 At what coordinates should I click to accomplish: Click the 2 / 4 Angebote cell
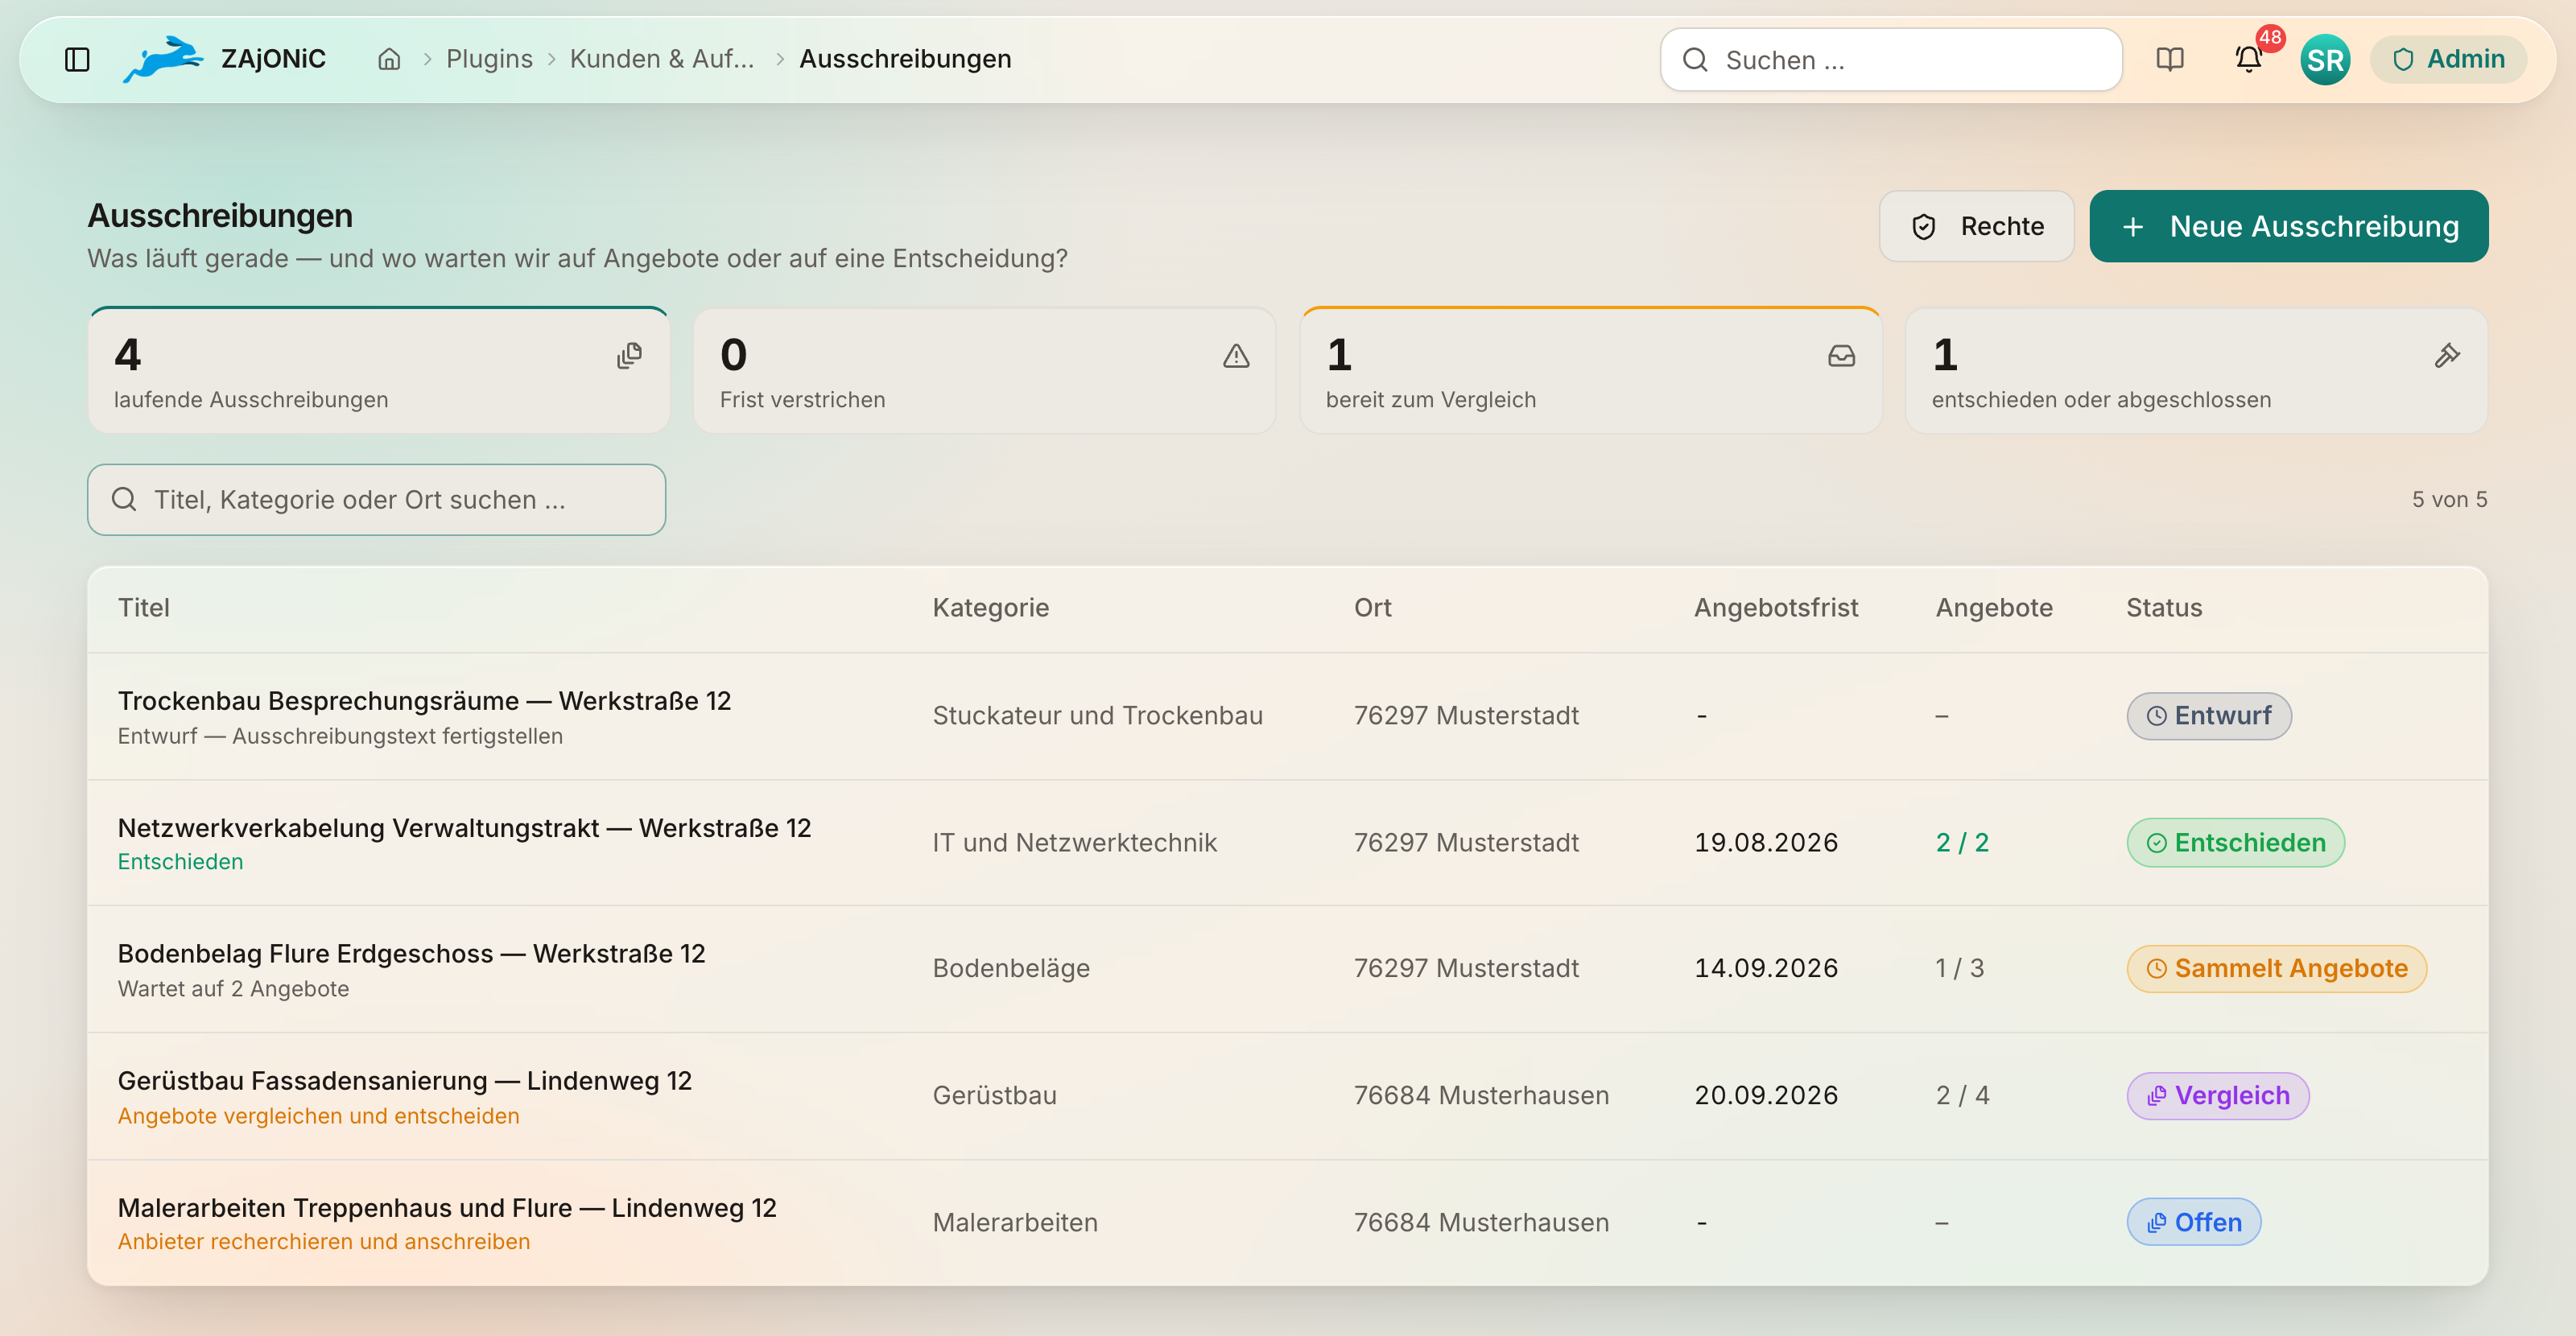1962,1096
